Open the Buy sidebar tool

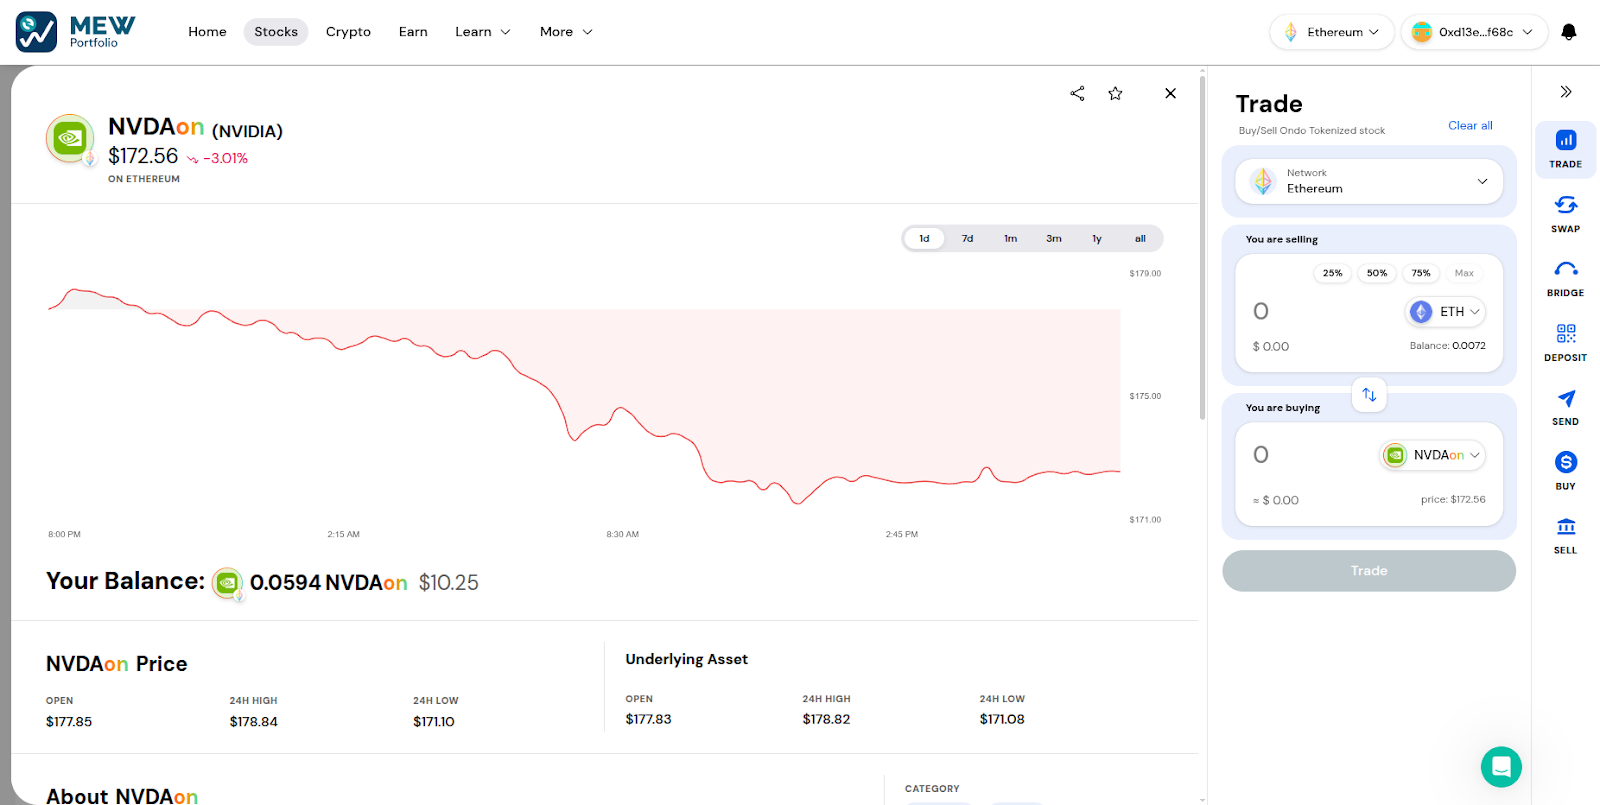(1566, 470)
